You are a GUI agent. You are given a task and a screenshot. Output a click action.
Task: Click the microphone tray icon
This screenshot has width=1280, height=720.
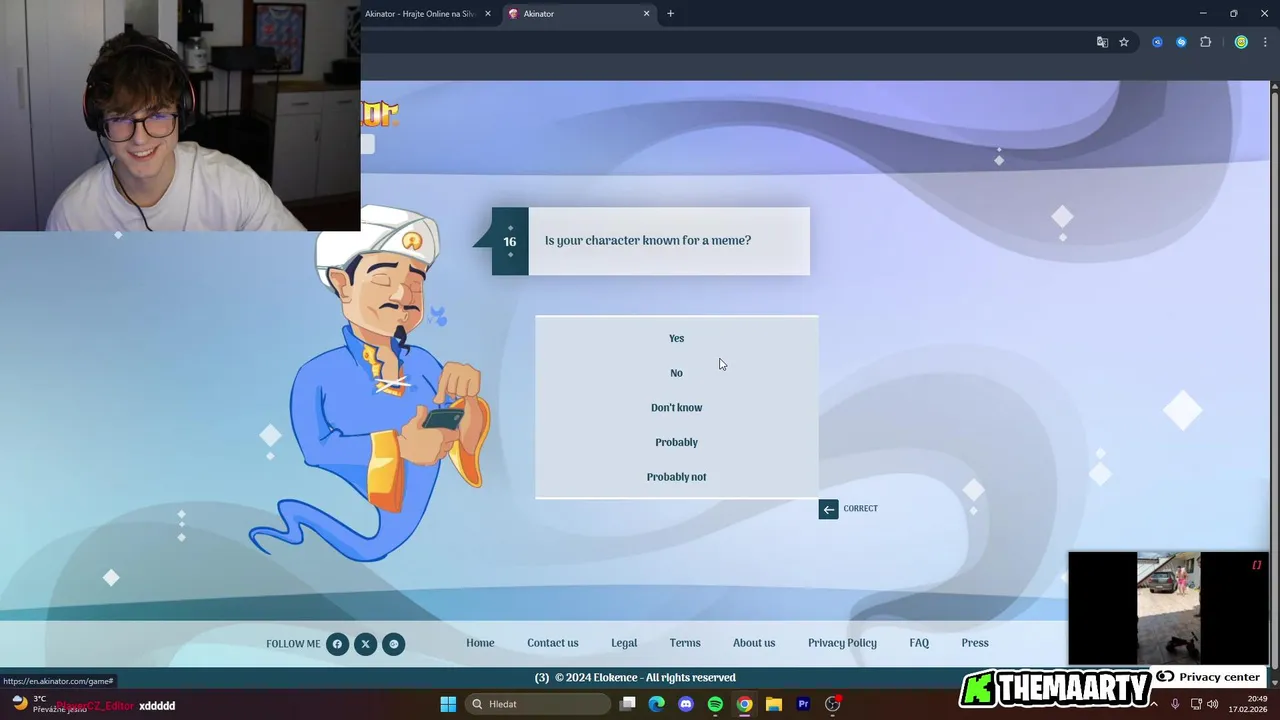point(1175,704)
